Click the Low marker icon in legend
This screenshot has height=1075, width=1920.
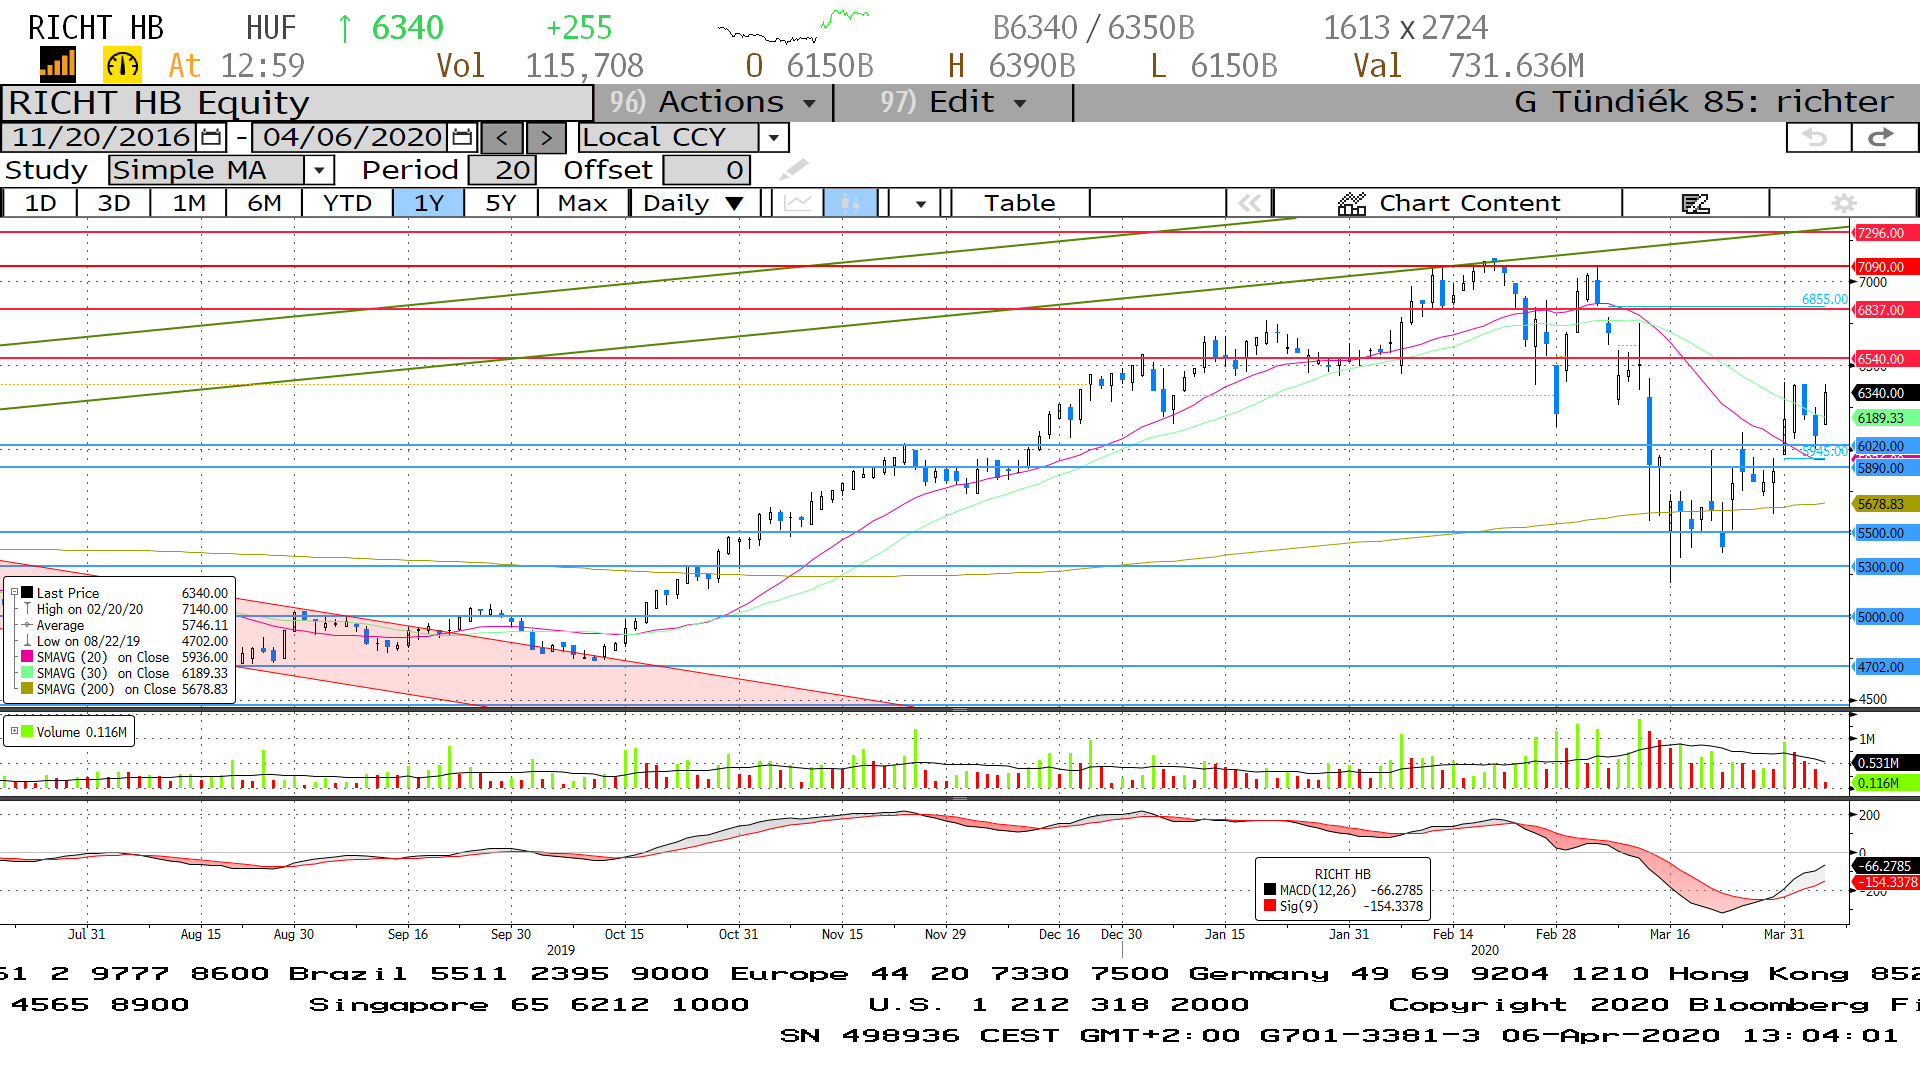pyautogui.click(x=28, y=641)
